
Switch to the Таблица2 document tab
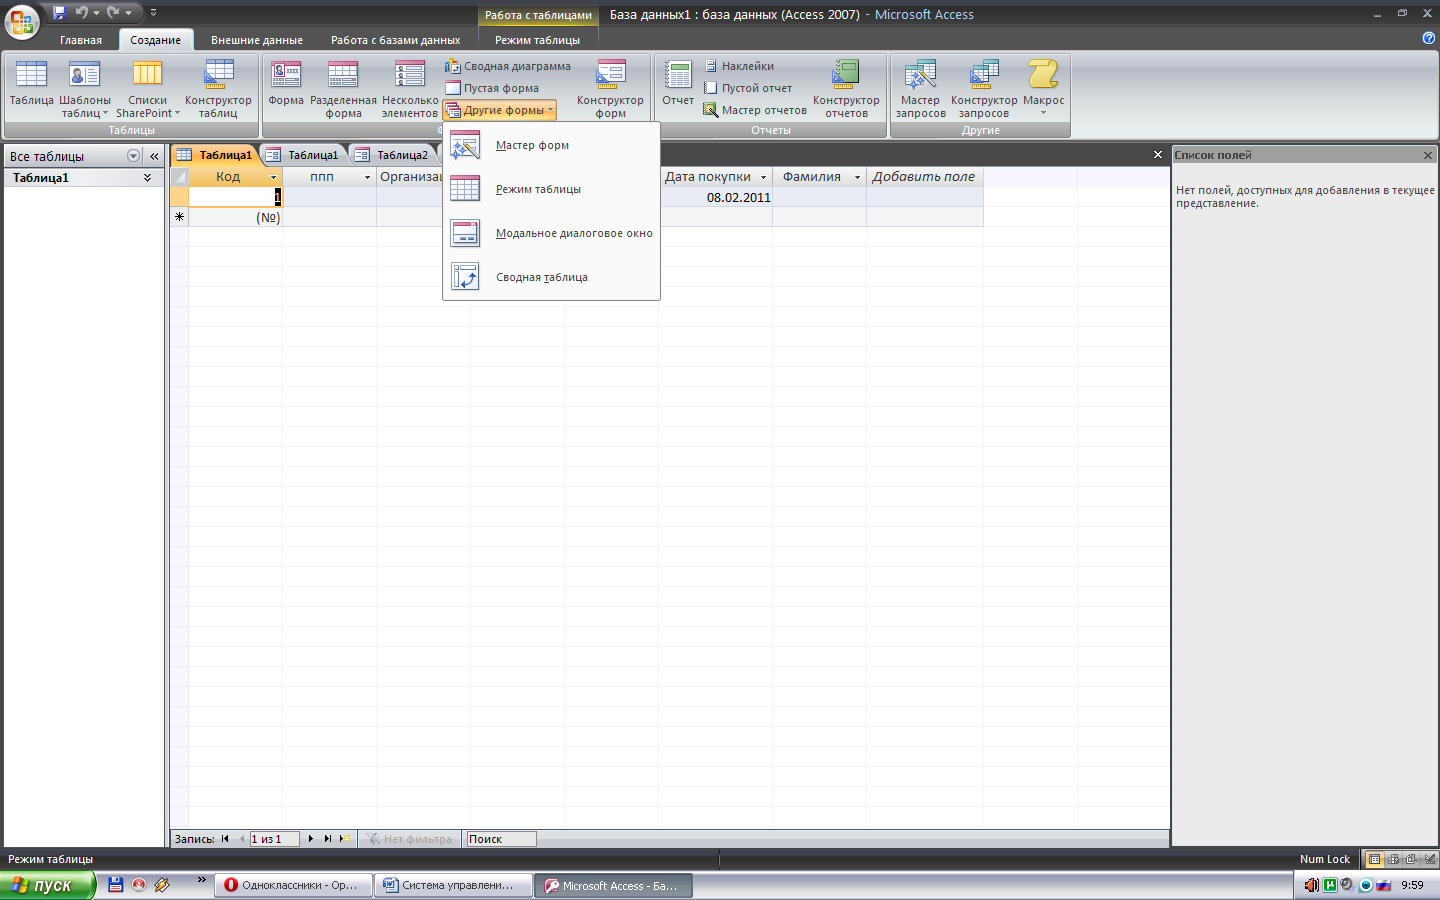pyautogui.click(x=393, y=155)
